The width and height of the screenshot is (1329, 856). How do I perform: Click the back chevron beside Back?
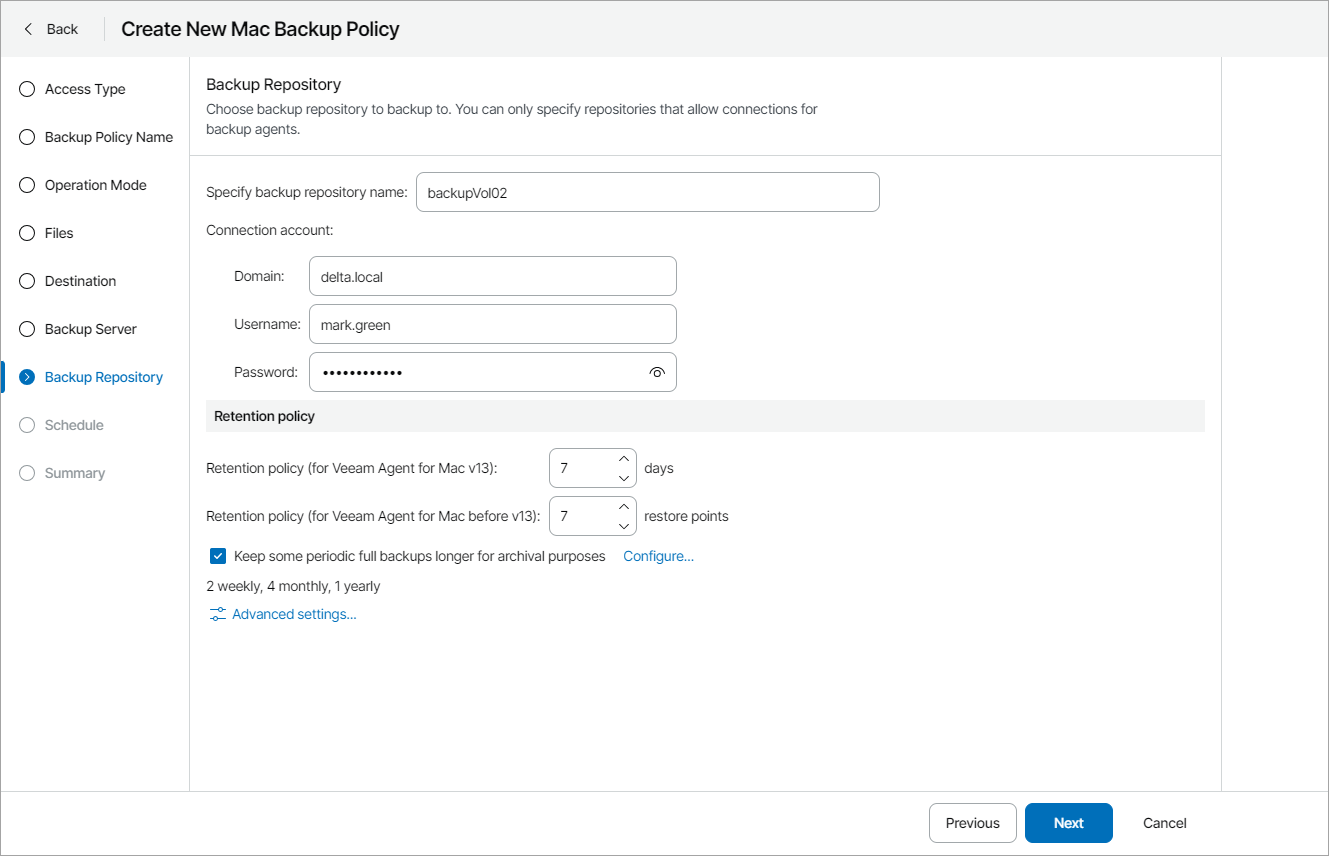point(27,28)
